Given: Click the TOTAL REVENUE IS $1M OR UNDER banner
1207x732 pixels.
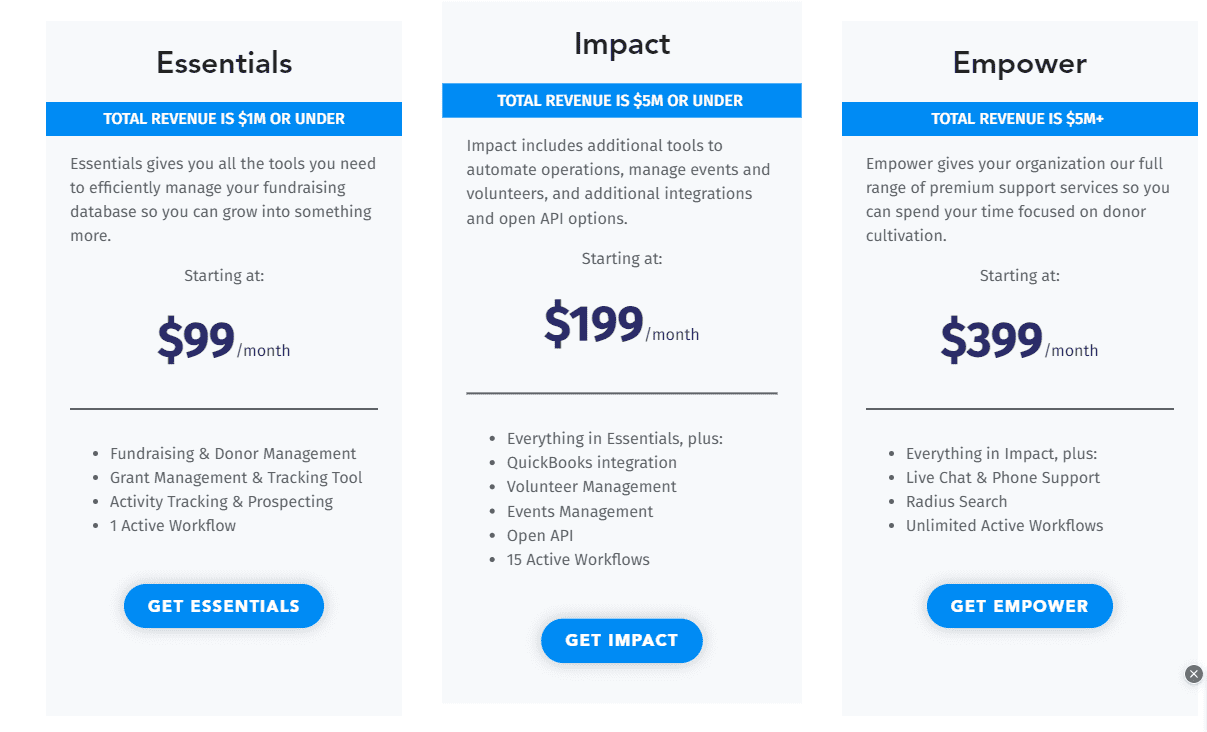Looking at the screenshot, I should pyautogui.click(x=223, y=118).
